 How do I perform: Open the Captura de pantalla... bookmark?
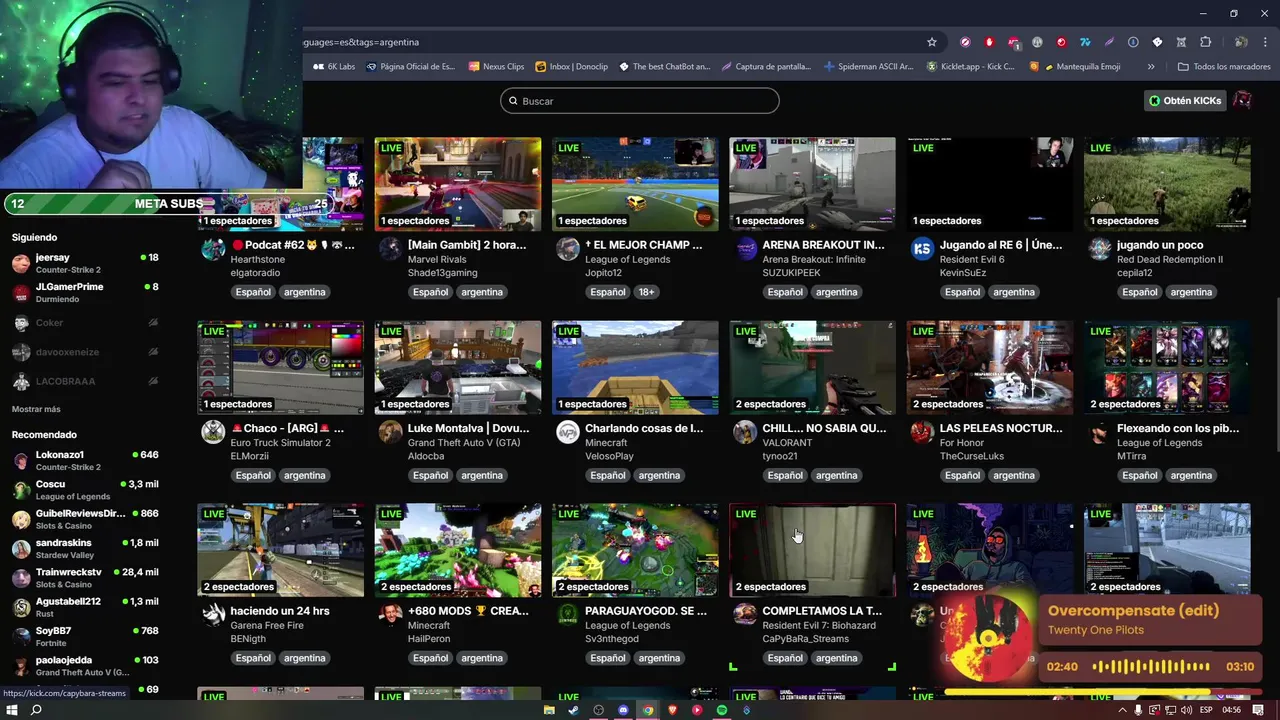pyautogui.click(x=766, y=67)
